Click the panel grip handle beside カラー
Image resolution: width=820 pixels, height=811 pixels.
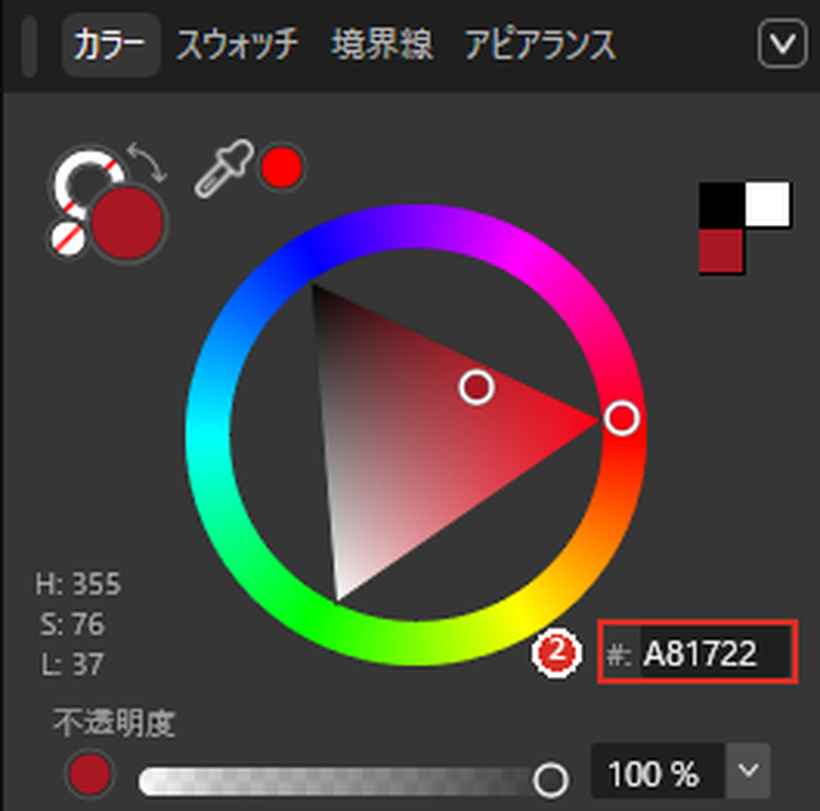pos(30,45)
